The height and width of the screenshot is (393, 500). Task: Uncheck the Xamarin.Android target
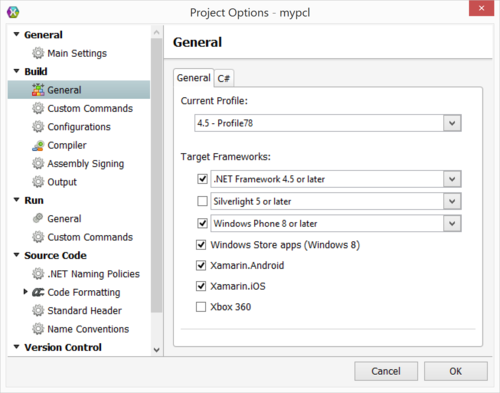click(x=201, y=265)
